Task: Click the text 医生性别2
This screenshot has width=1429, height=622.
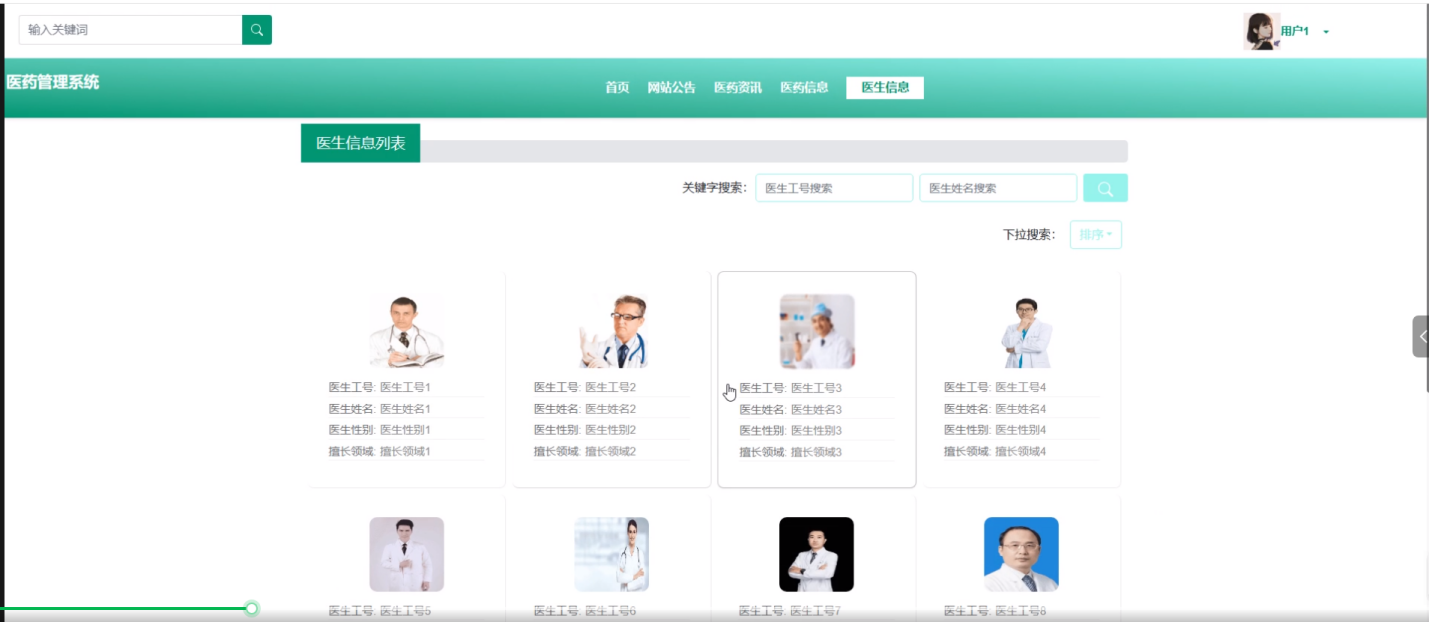Action: 611,430
